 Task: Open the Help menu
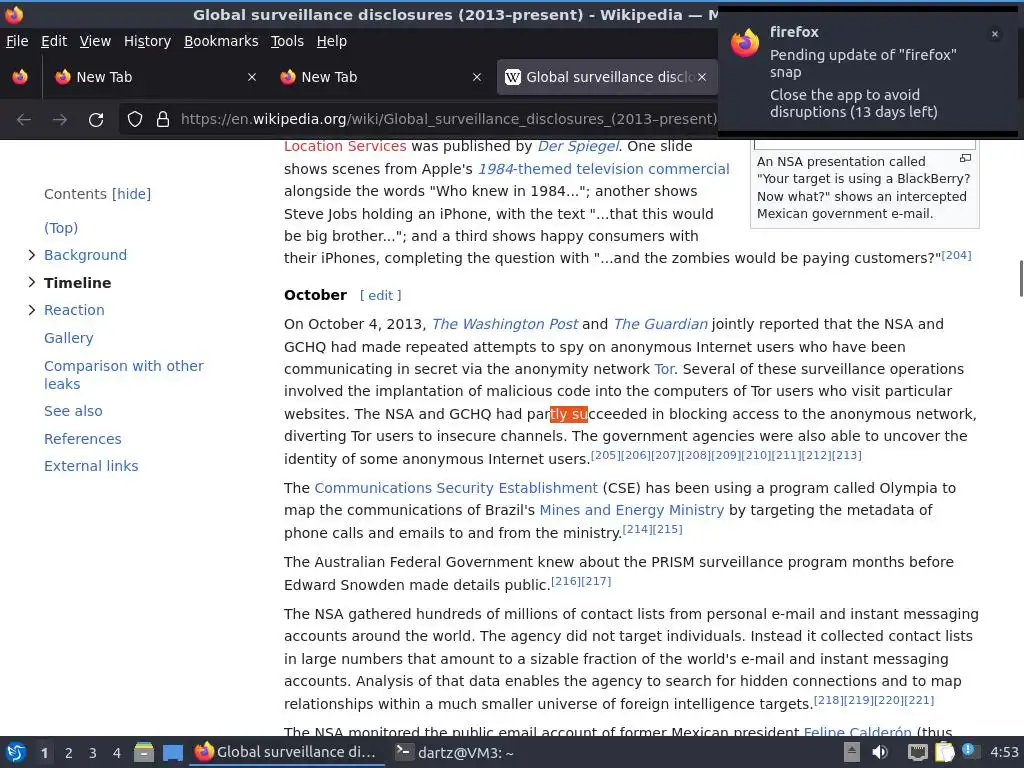coord(332,41)
